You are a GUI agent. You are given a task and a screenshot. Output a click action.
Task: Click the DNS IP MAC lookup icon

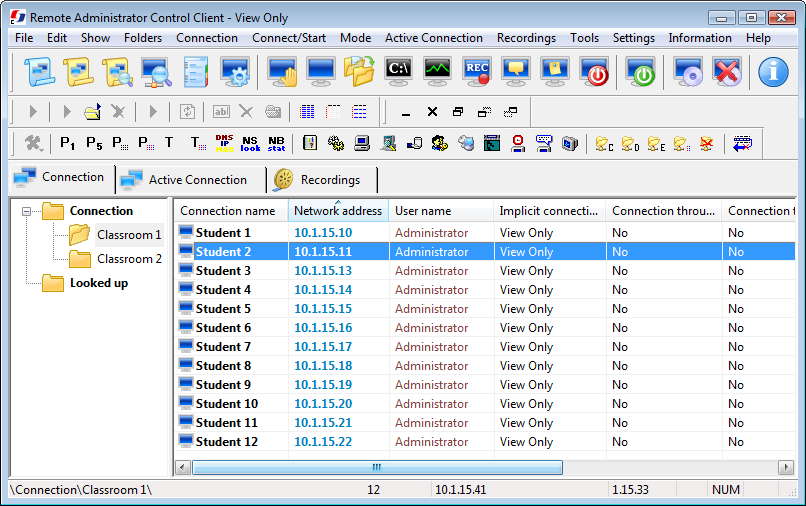[x=224, y=143]
